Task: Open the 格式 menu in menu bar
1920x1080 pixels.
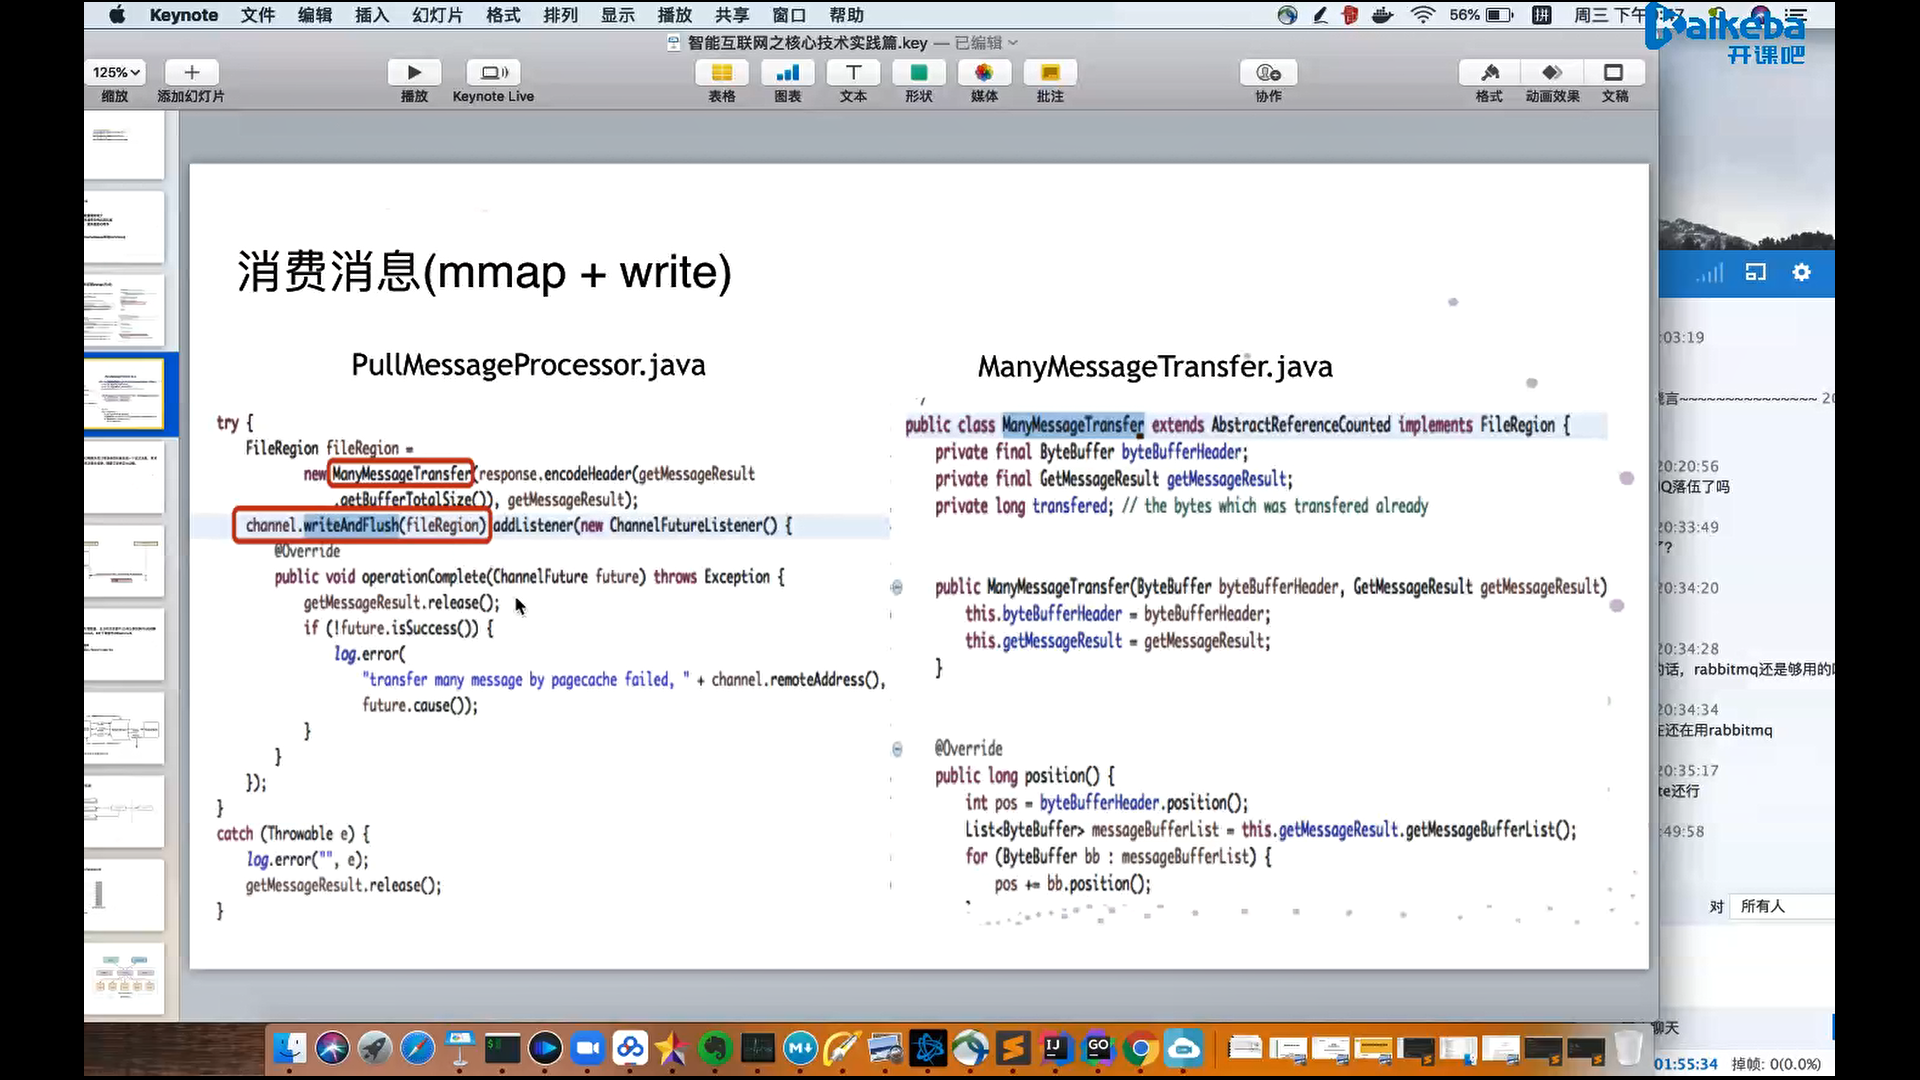Action: [x=503, y=15]
